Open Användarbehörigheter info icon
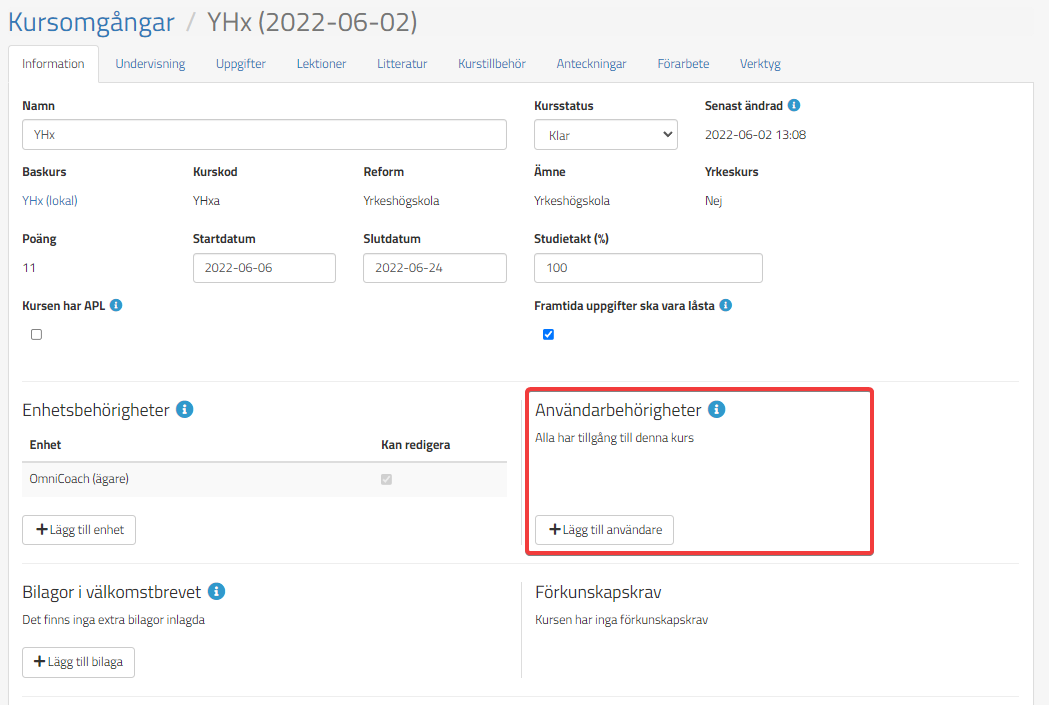This screenshot has width=1049, height=705. [x=716, y=409]
